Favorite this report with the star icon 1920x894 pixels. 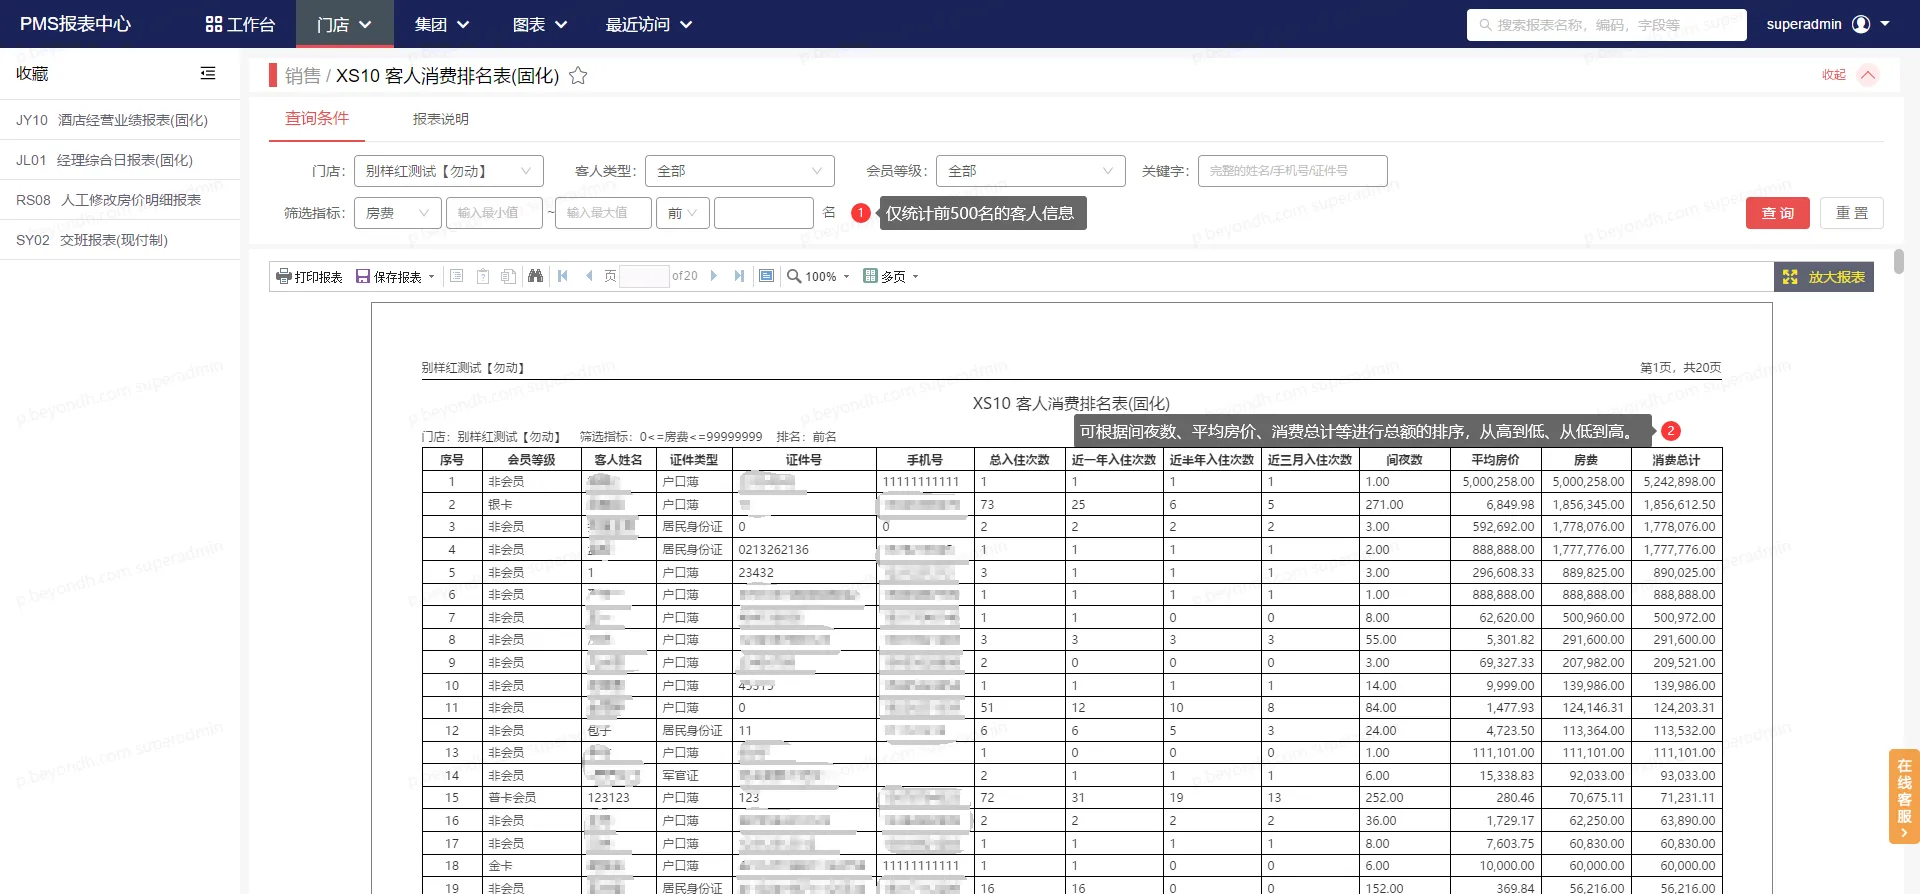(x=578, y=76)
